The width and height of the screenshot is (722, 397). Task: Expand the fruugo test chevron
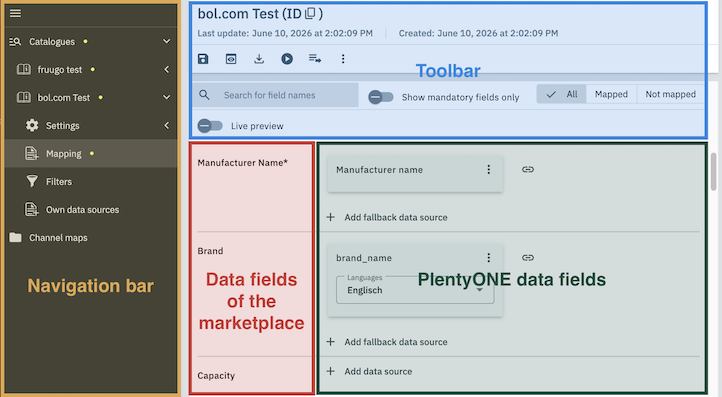(166, 70)
